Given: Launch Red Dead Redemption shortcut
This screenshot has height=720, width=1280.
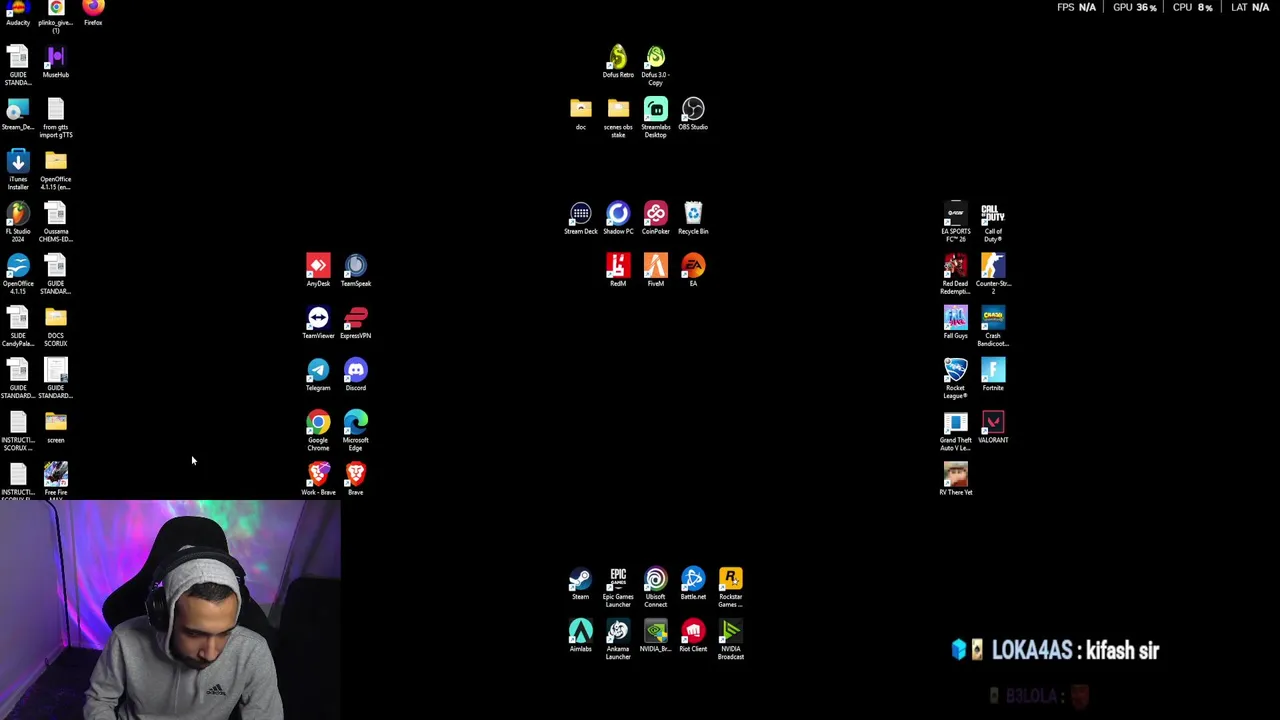Looking at the screenshot, I should pyautogui.click(x=956, y=274).
